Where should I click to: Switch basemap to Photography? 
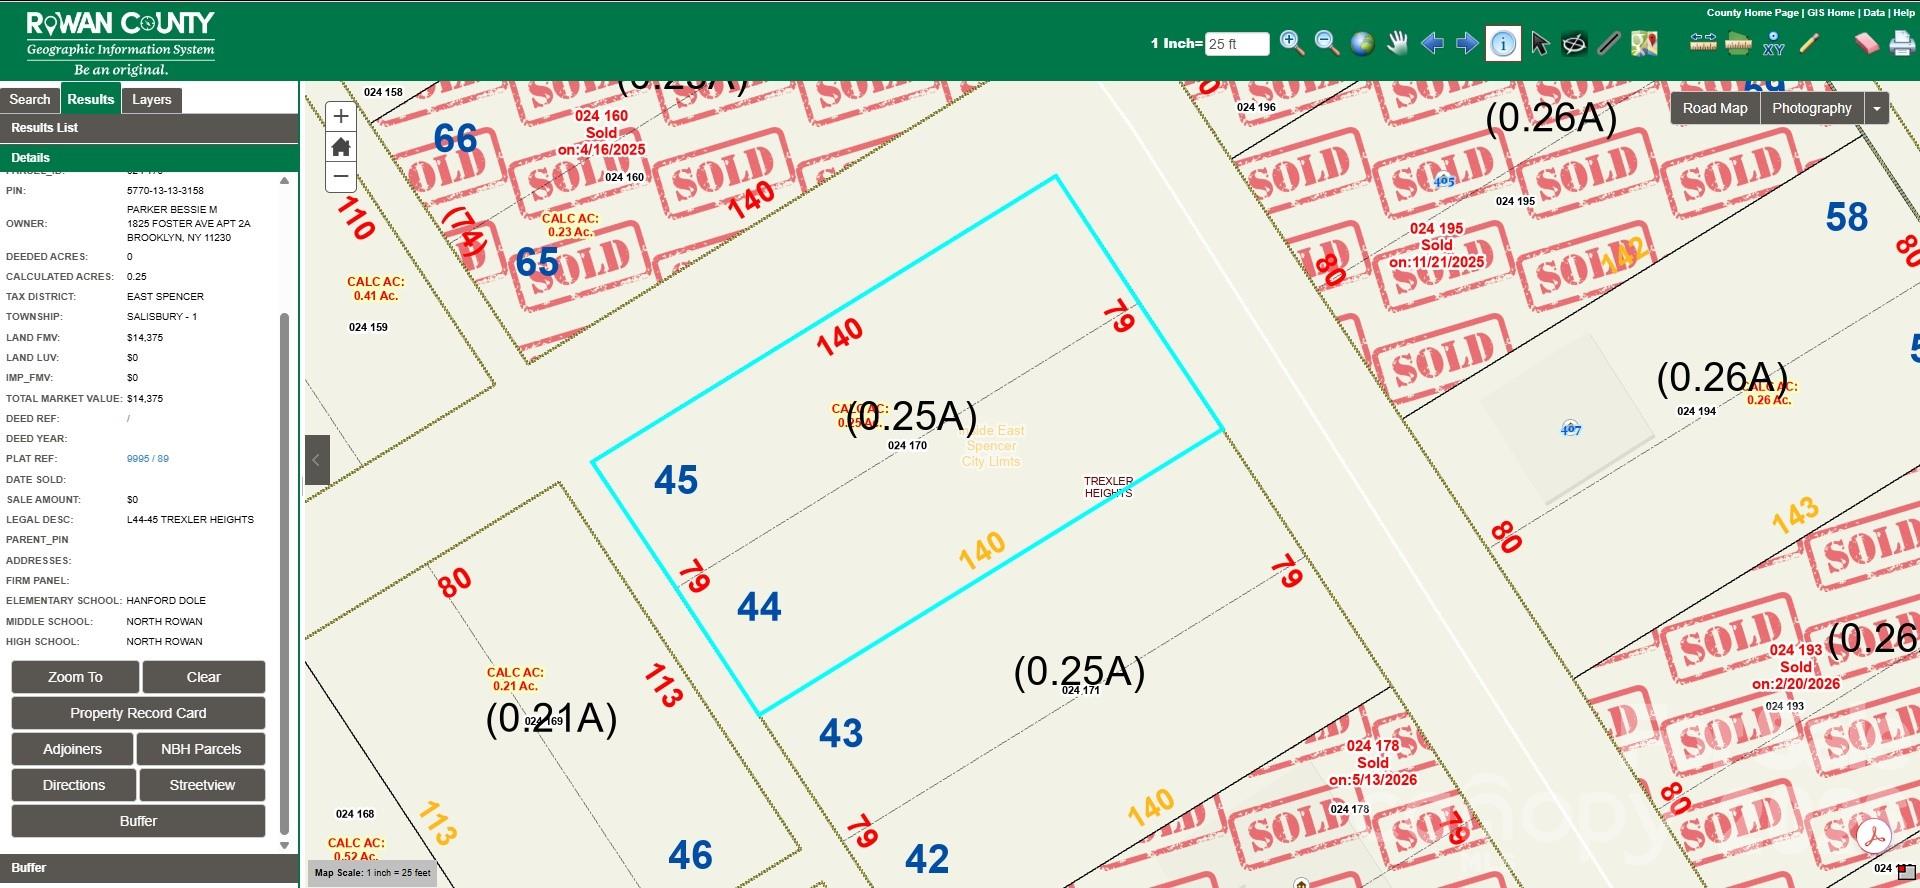pos(1811,108)
